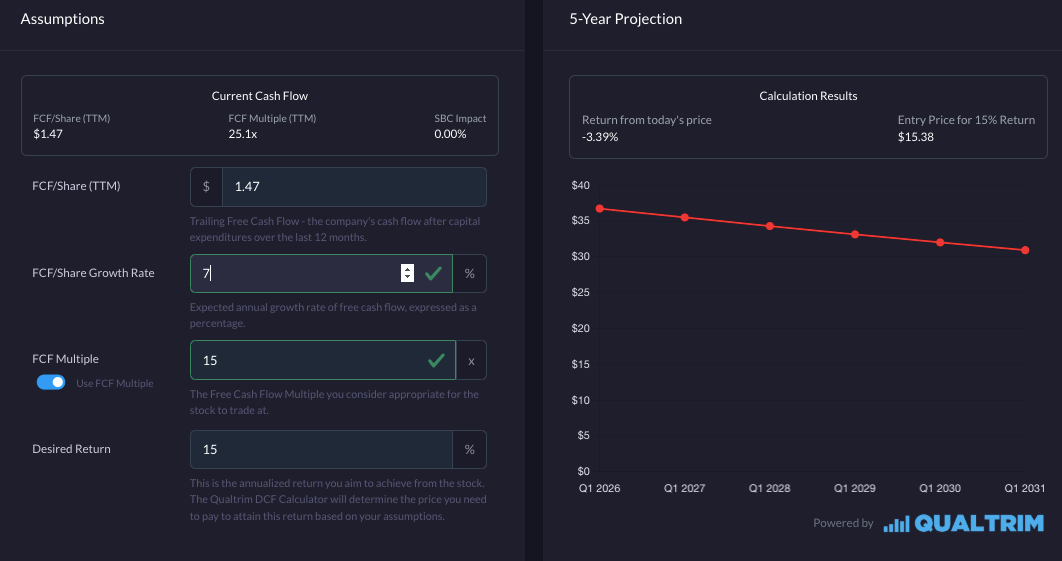
Task: Click the Q1 2030 point on the red line
Action: [940, 242]
